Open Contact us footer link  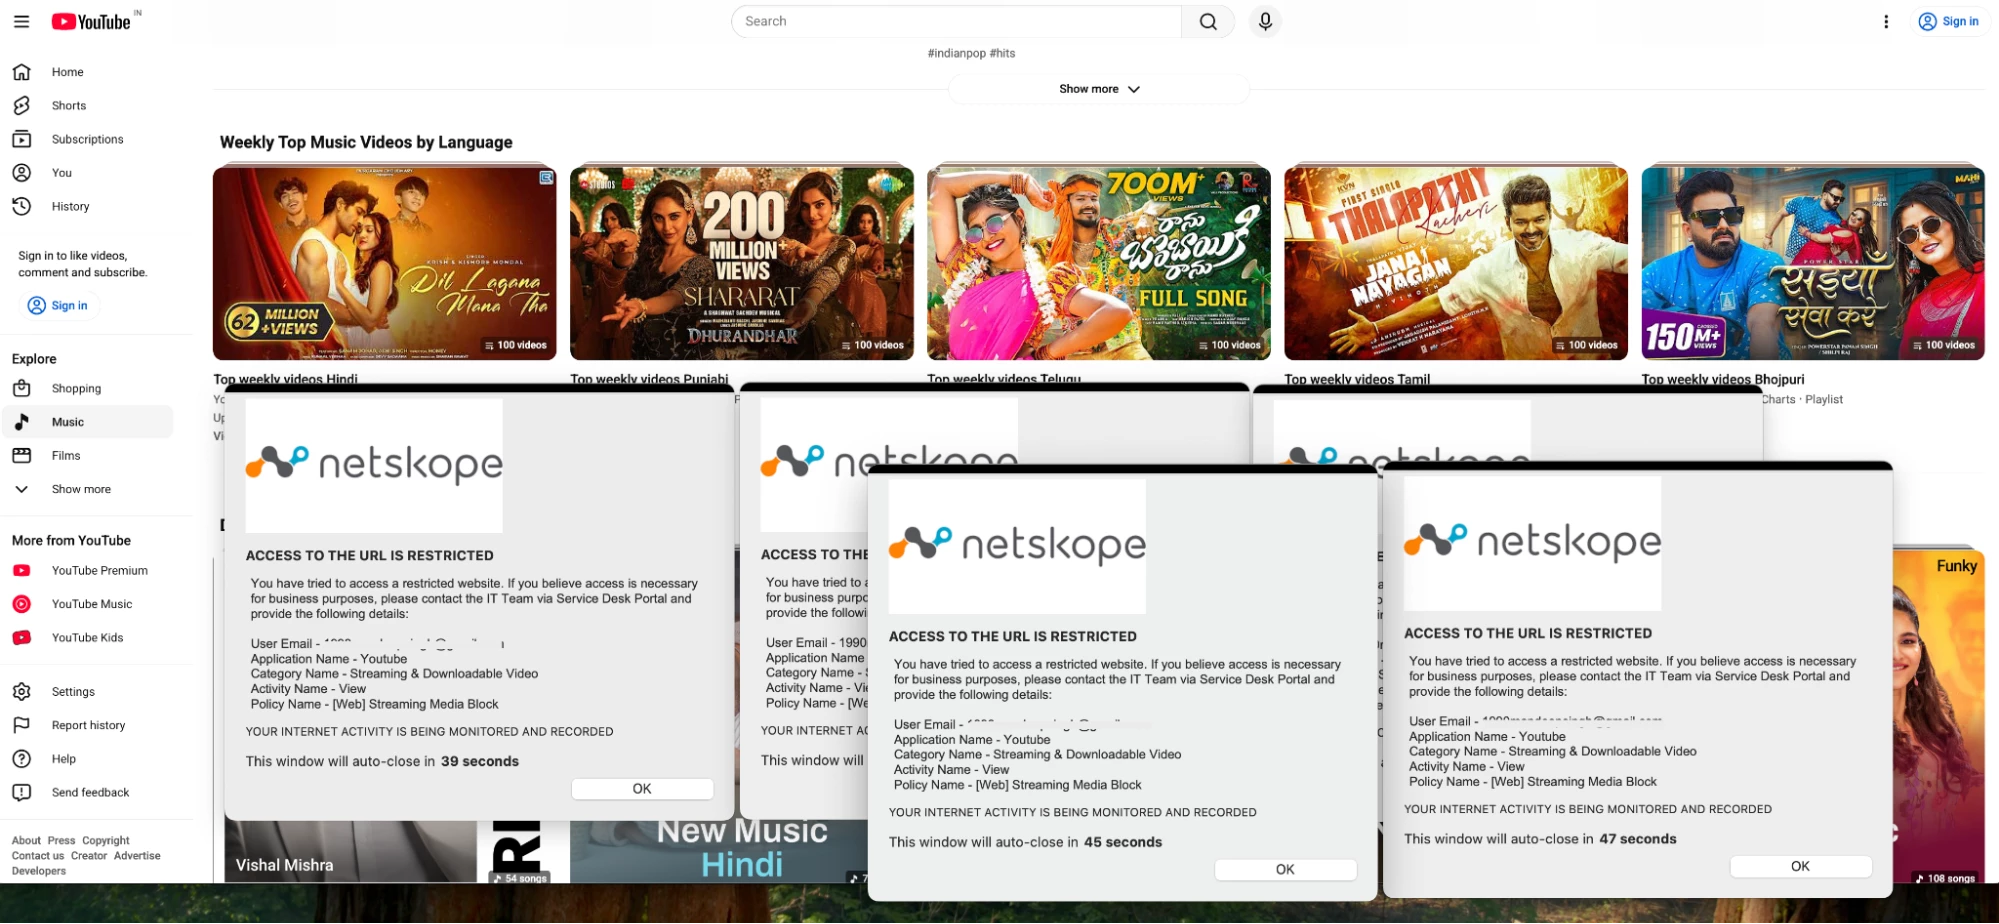(x=38, y=855)
